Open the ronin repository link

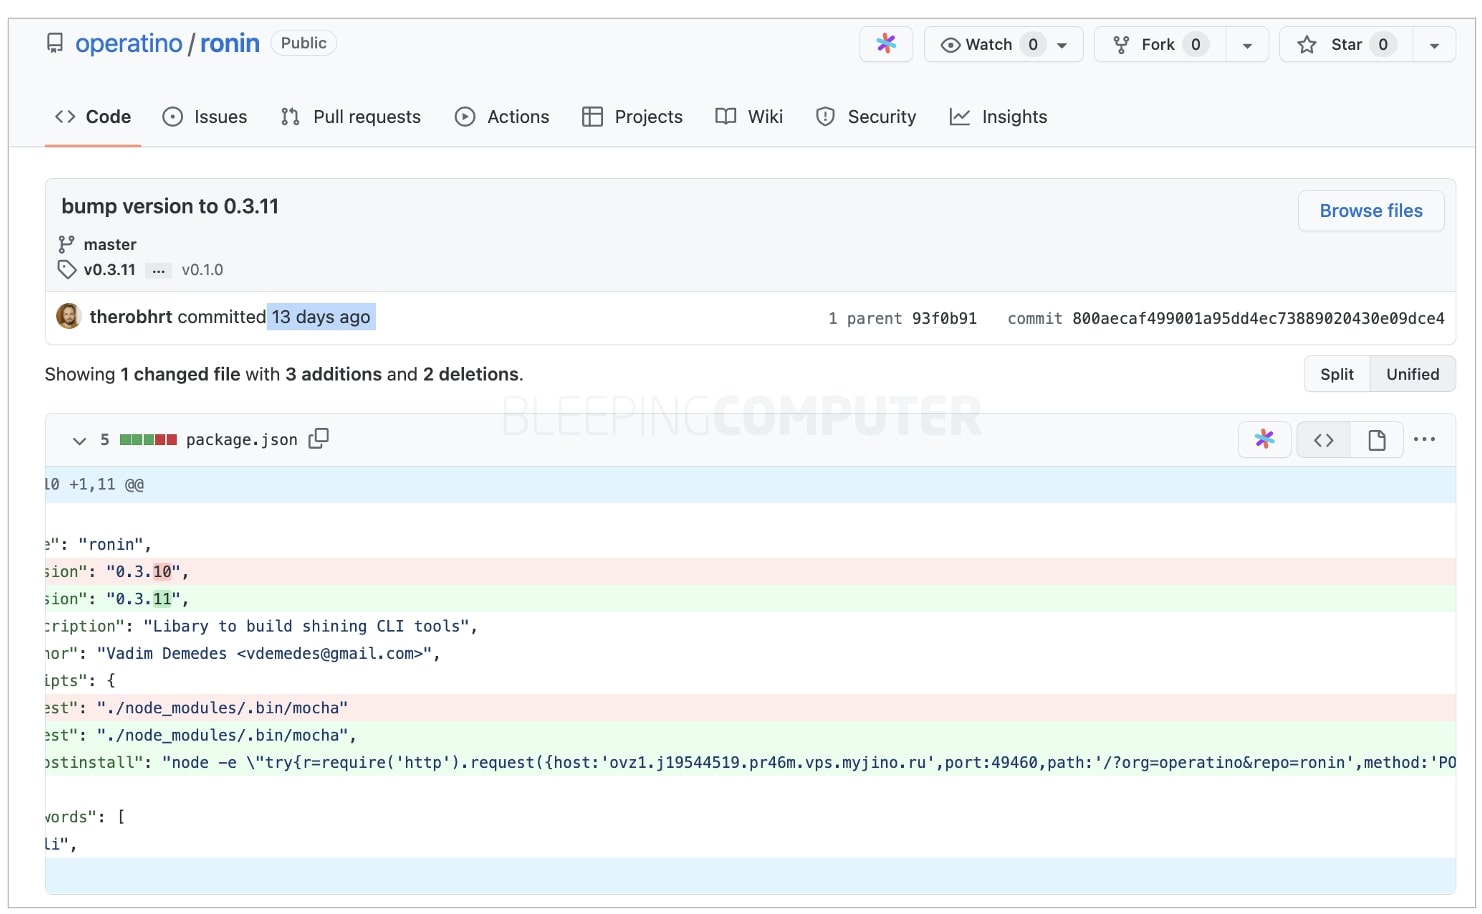[x=230, y=43]
